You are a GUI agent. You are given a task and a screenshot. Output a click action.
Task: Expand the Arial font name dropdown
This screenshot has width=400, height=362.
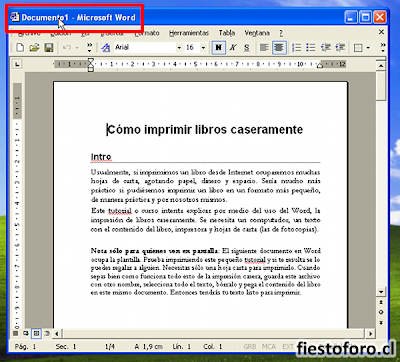pos(179,48)
